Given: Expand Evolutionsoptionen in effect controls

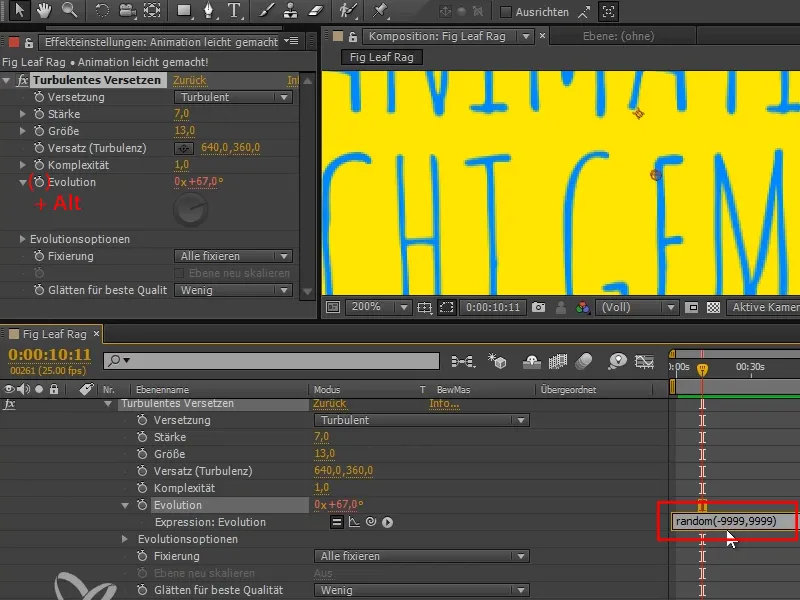Looking at the screenshot, I should (x=22, y=239).
